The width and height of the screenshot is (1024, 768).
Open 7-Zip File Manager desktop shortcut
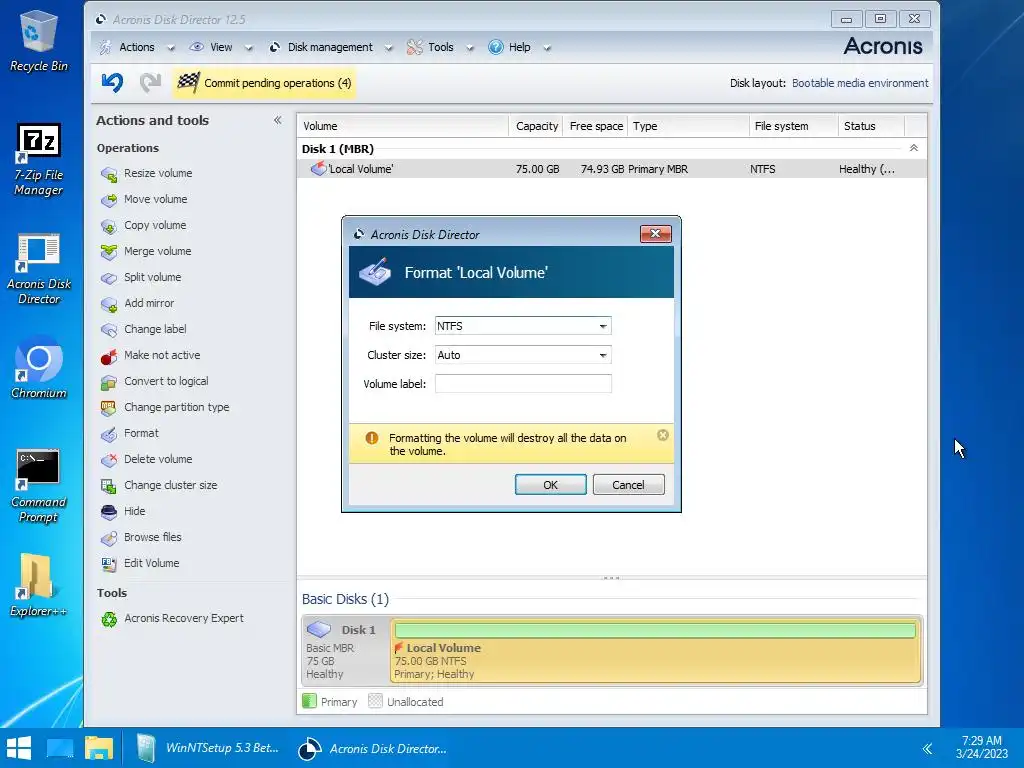tap(39, 160)
